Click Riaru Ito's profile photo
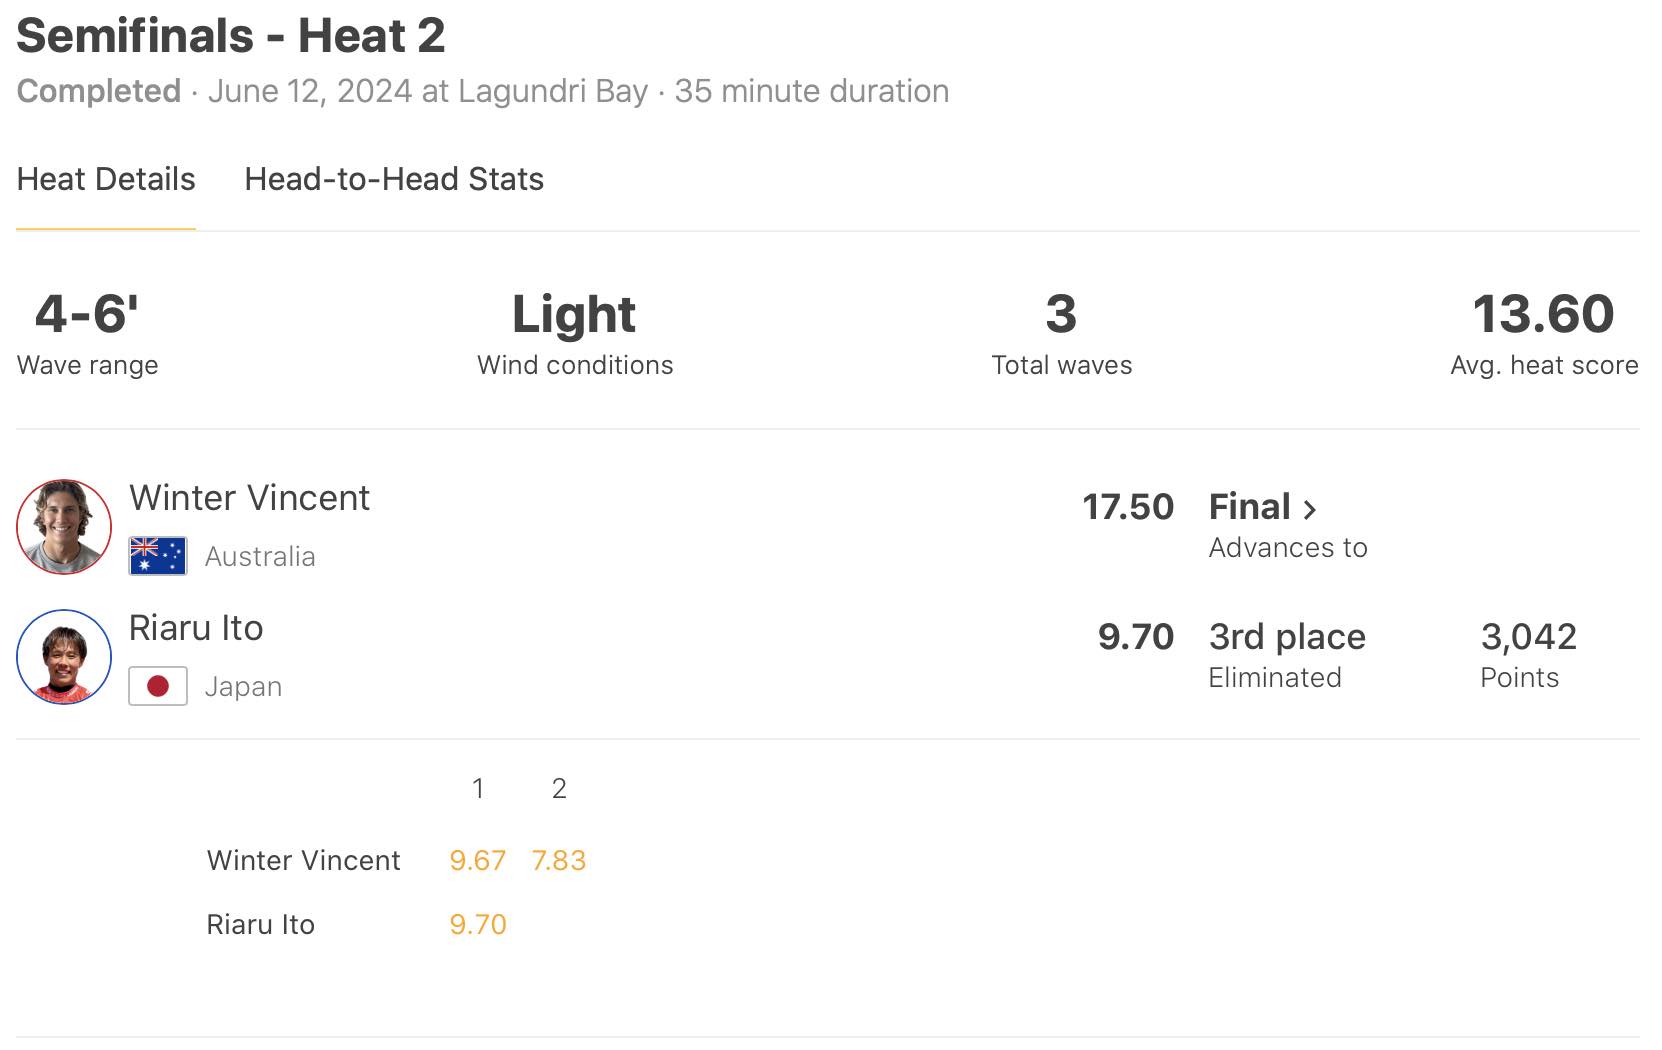This screenshot has width=1662, height=1050. click(x=64, y=657)
